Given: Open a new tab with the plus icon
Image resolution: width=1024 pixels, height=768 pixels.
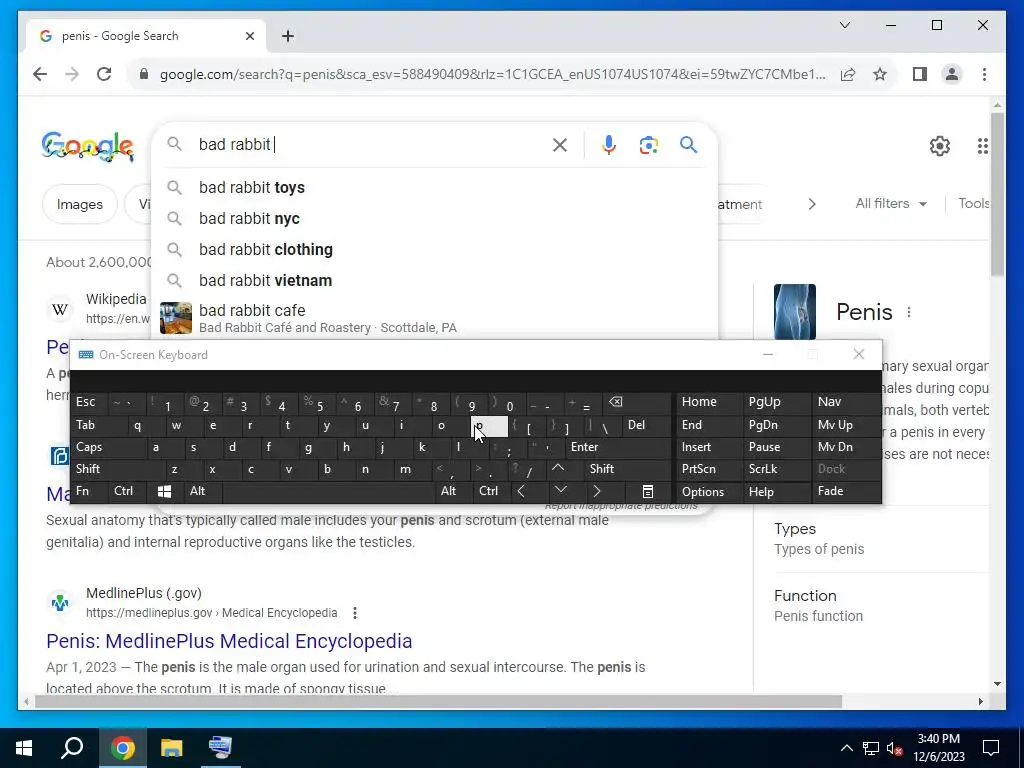Looking at the screenshot, I should (288, 36).
